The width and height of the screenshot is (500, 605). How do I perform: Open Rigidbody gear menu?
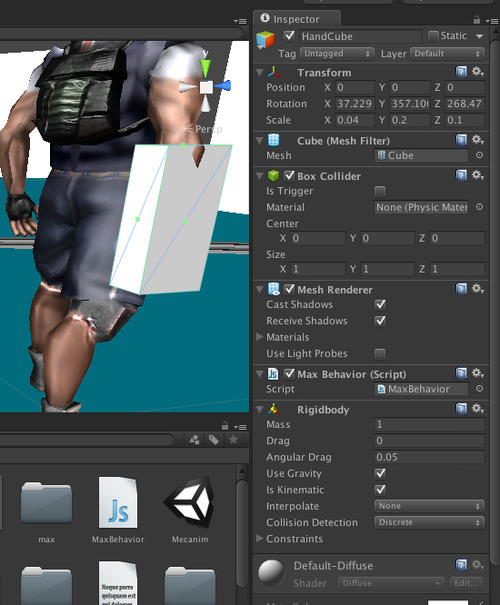[478, 409]
